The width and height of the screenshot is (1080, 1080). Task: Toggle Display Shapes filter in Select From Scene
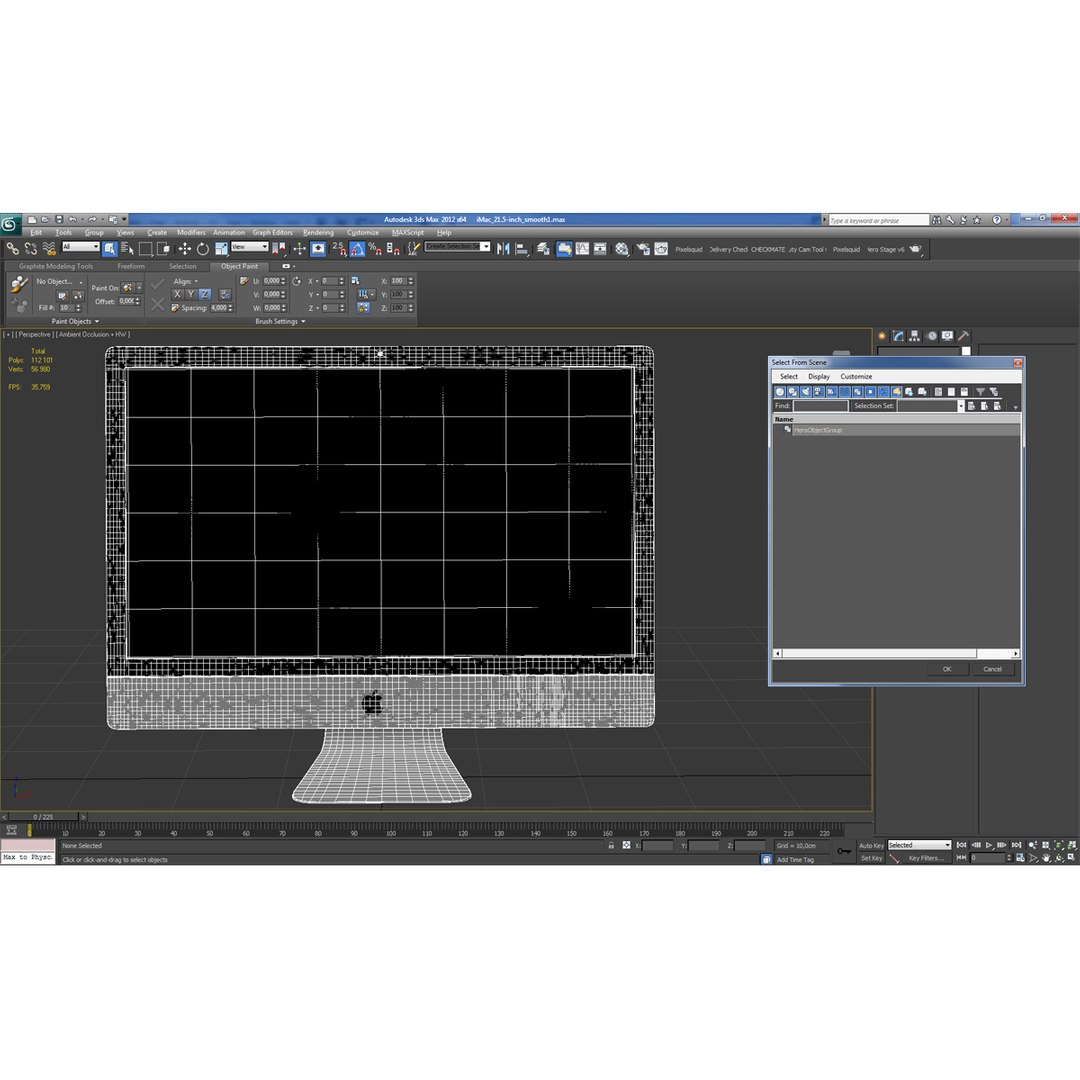(793, 391)
